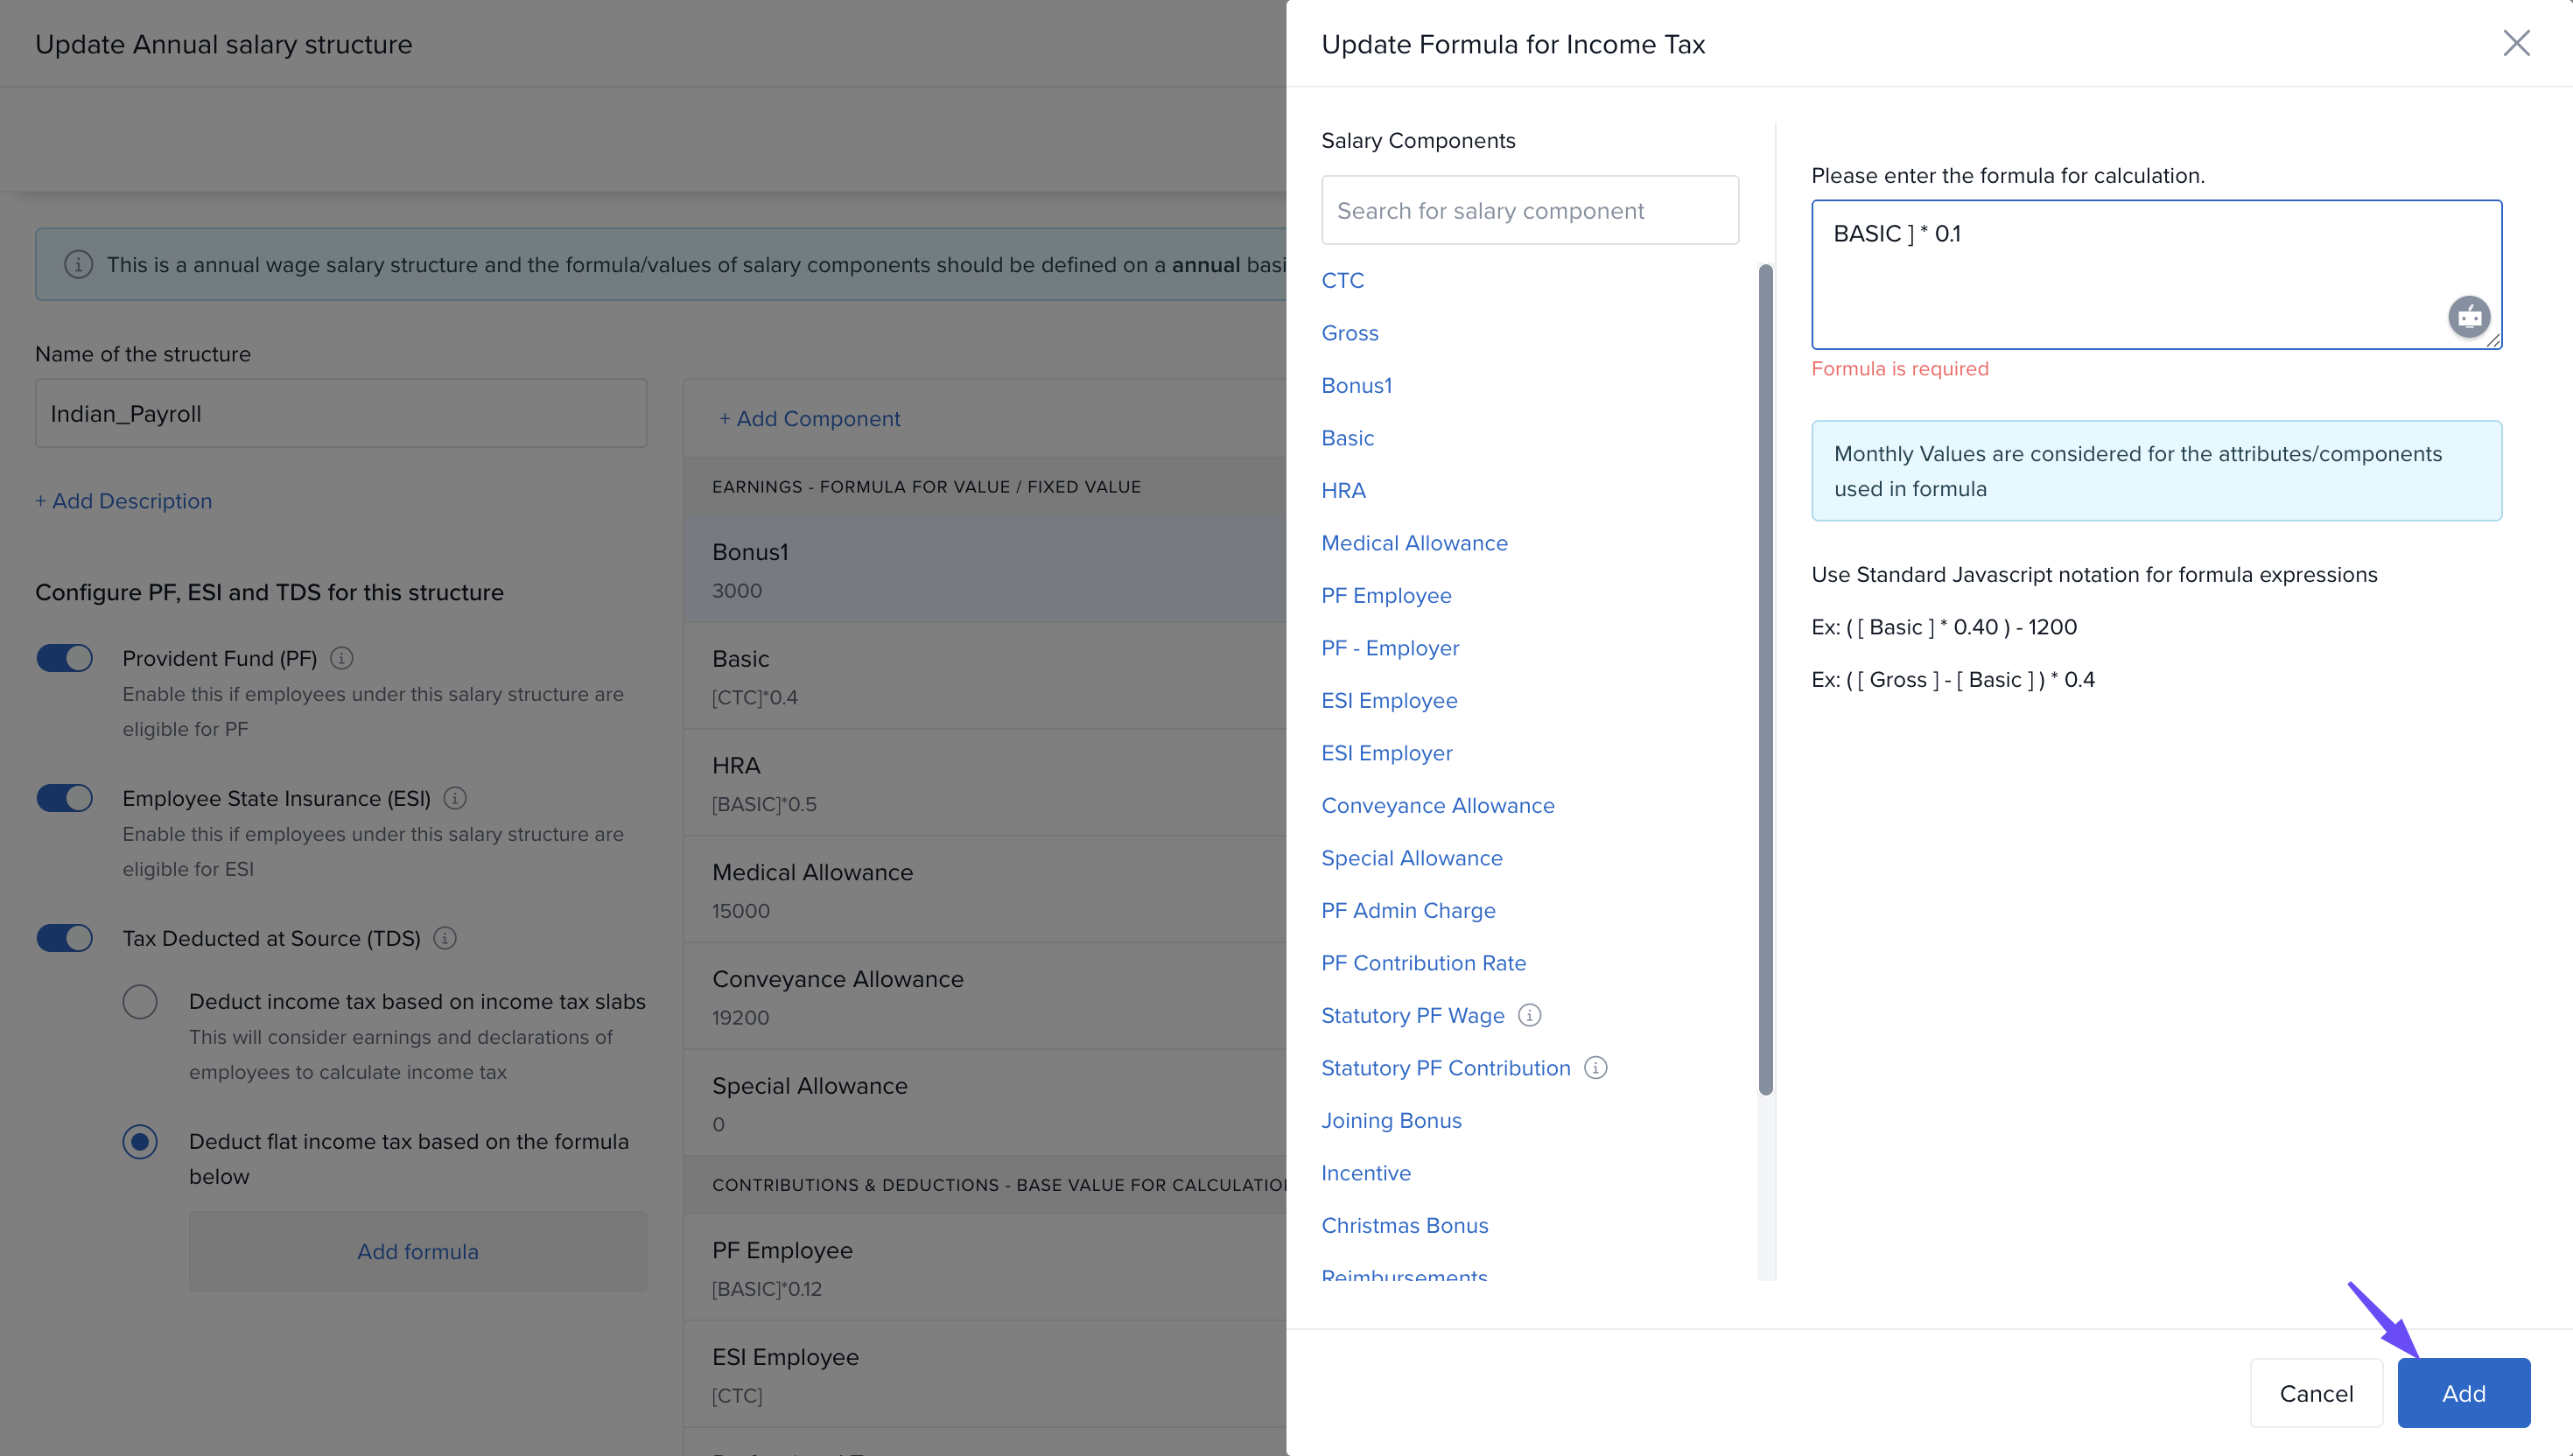Image resolution: width=2573 pixels, height=1456 pixels.
Task: Click info icon beside Statutory PF Contribution
Action: point(1595,1068)
